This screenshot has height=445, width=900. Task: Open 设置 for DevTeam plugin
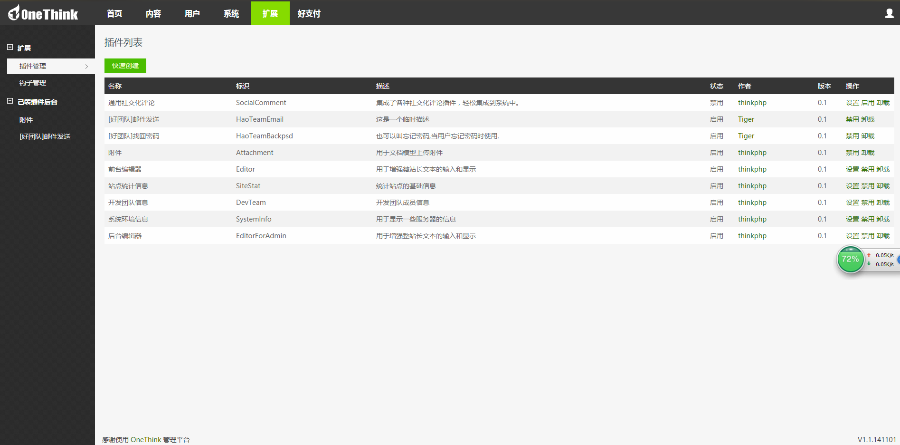[852, 203]
